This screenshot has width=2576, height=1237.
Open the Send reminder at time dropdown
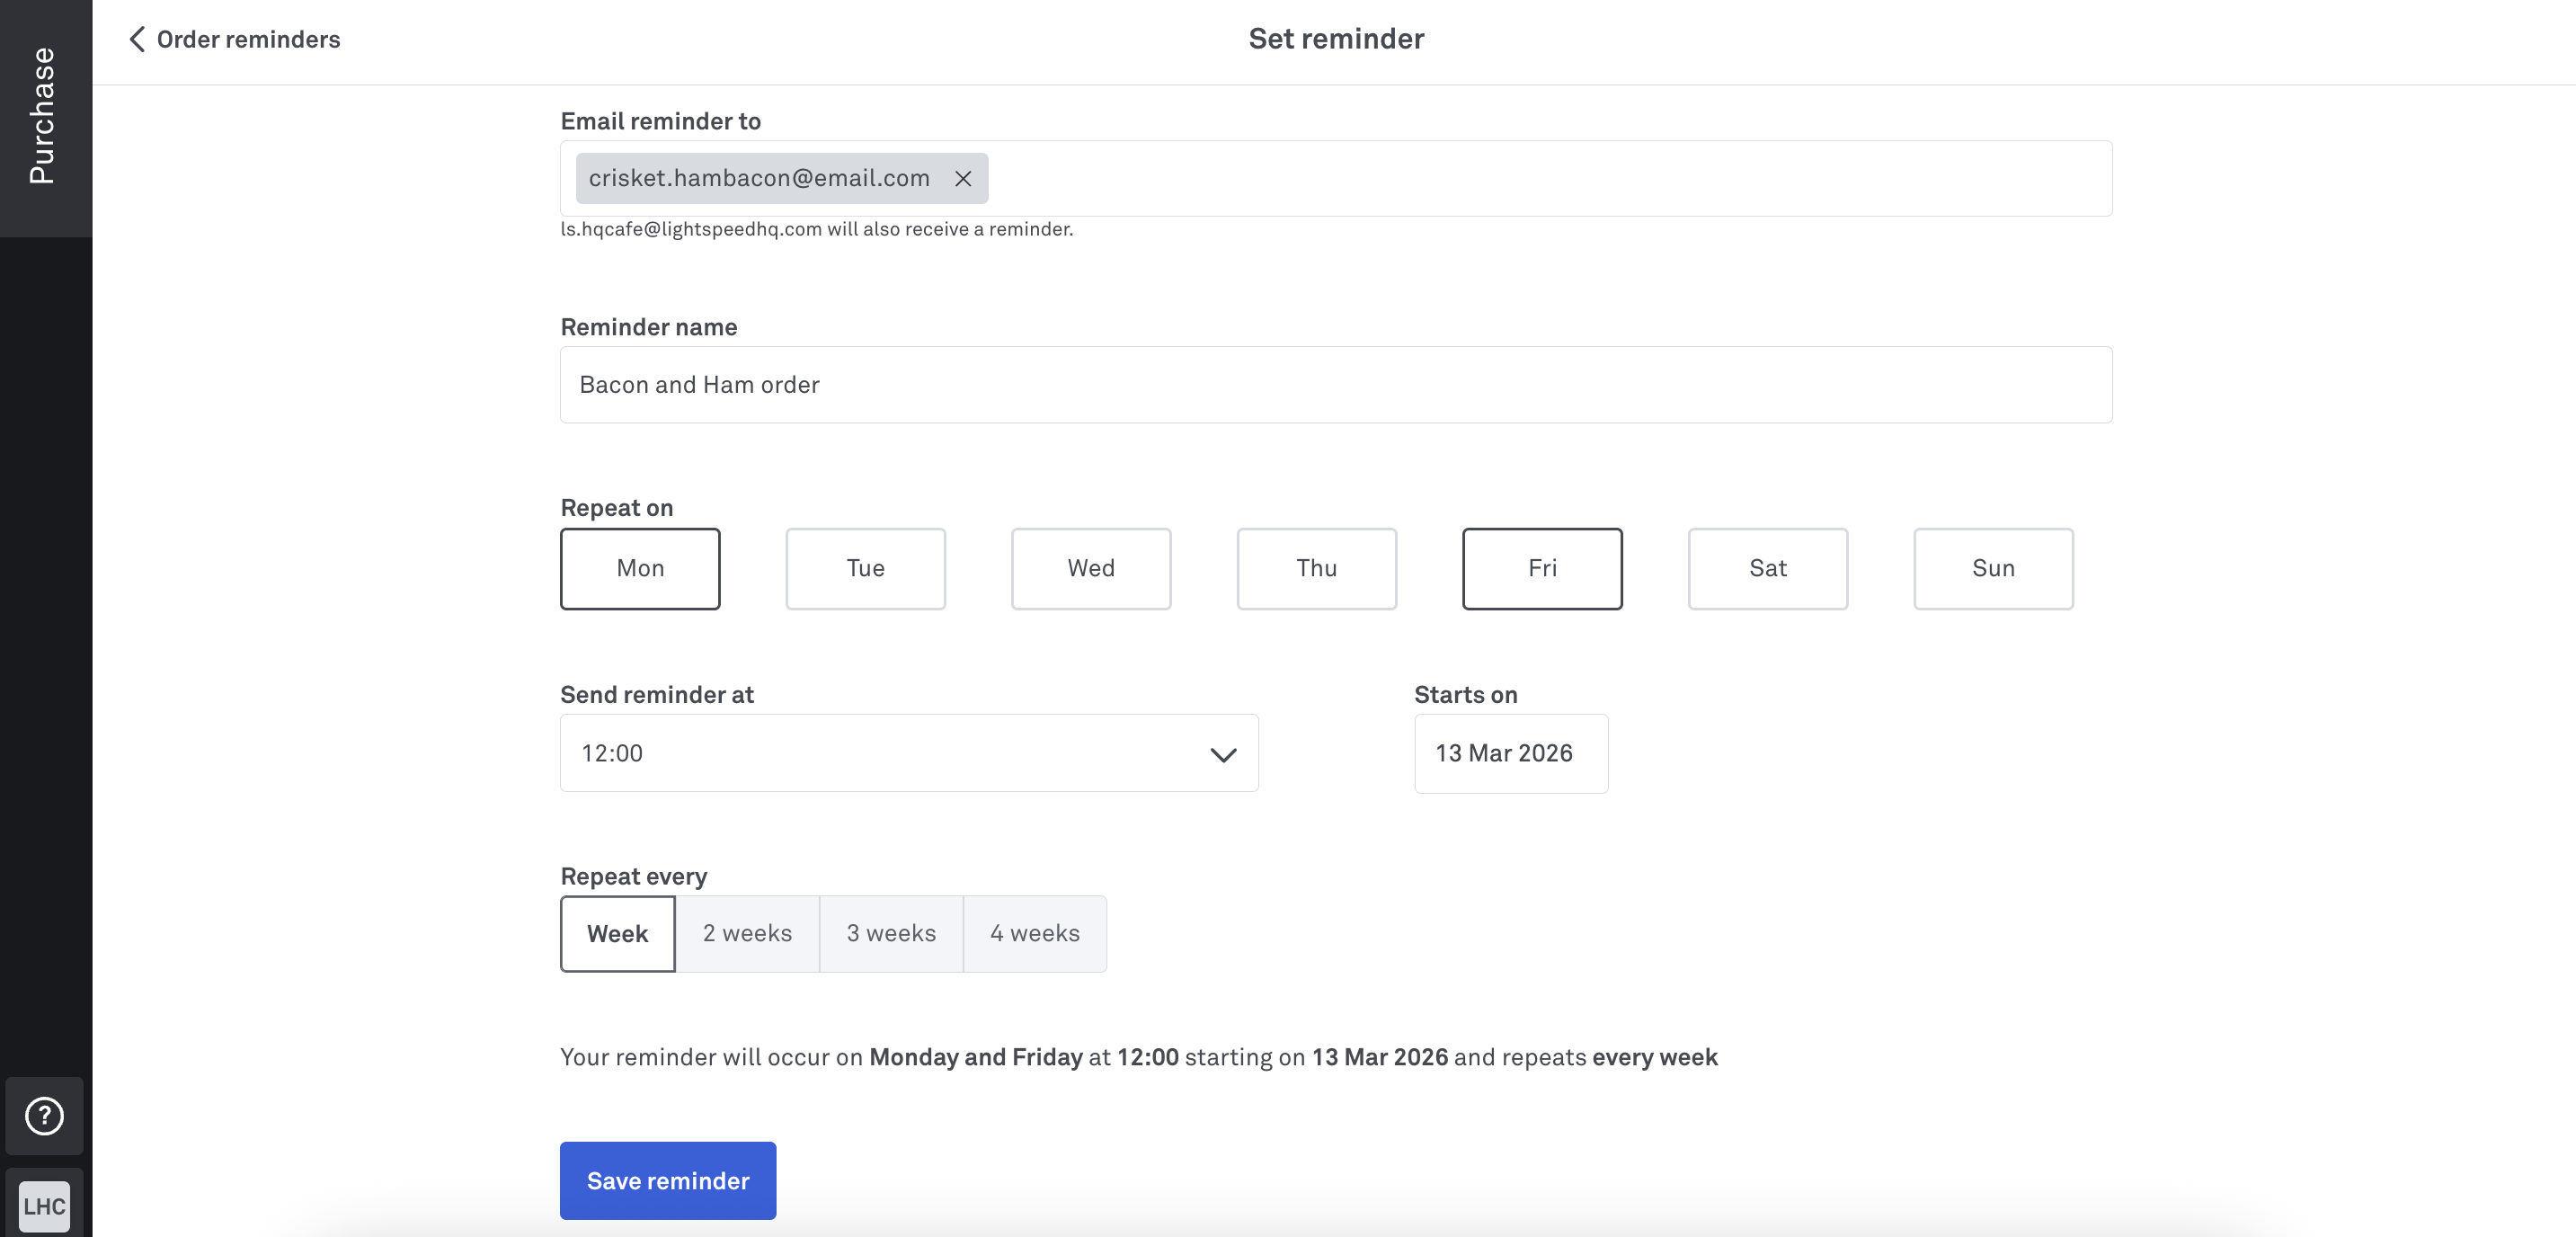909,753
